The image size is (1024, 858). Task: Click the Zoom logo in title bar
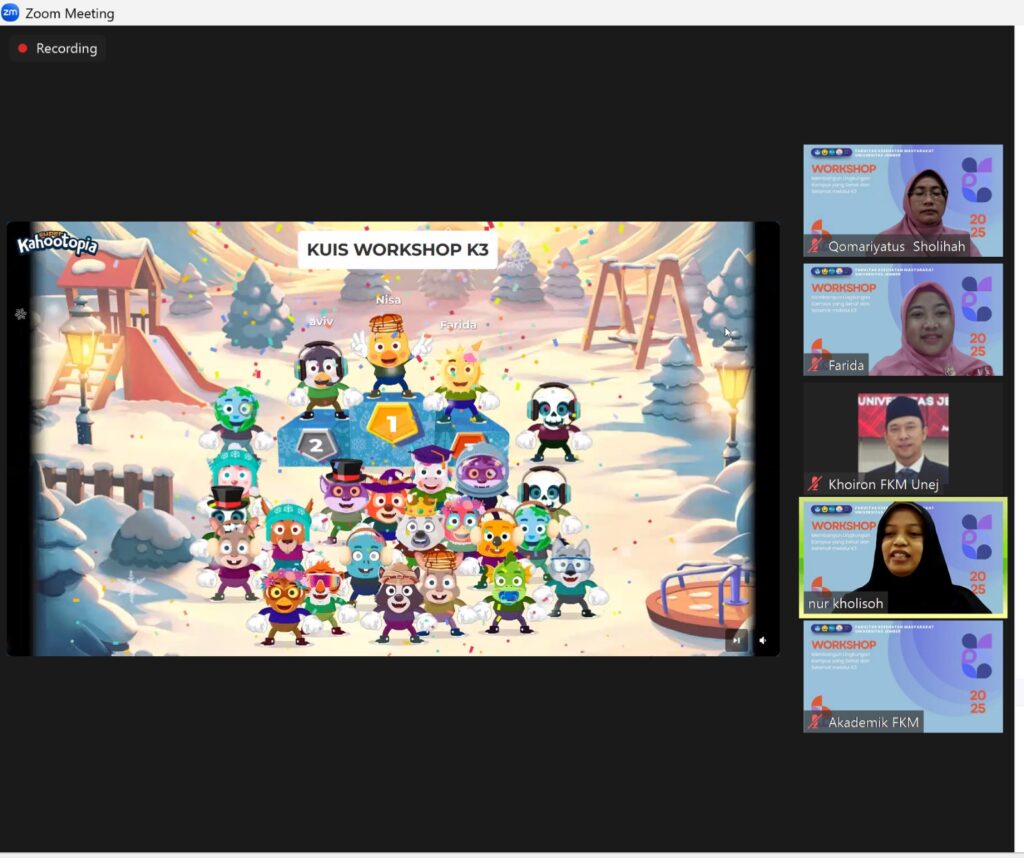11,13
